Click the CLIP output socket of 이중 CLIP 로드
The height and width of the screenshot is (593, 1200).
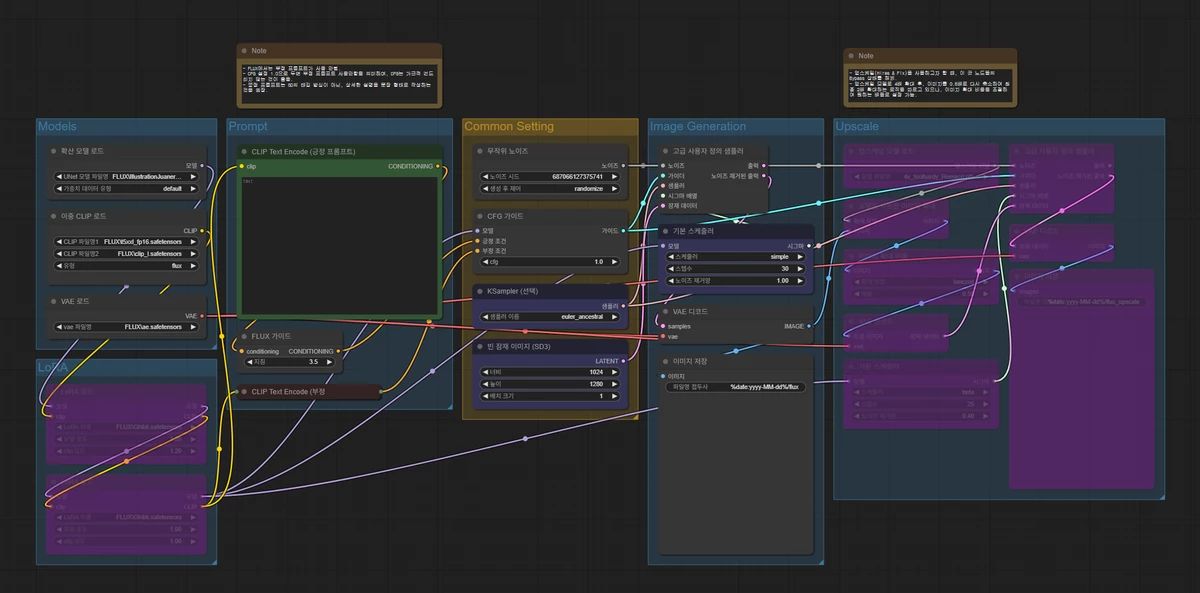[202, 230]
